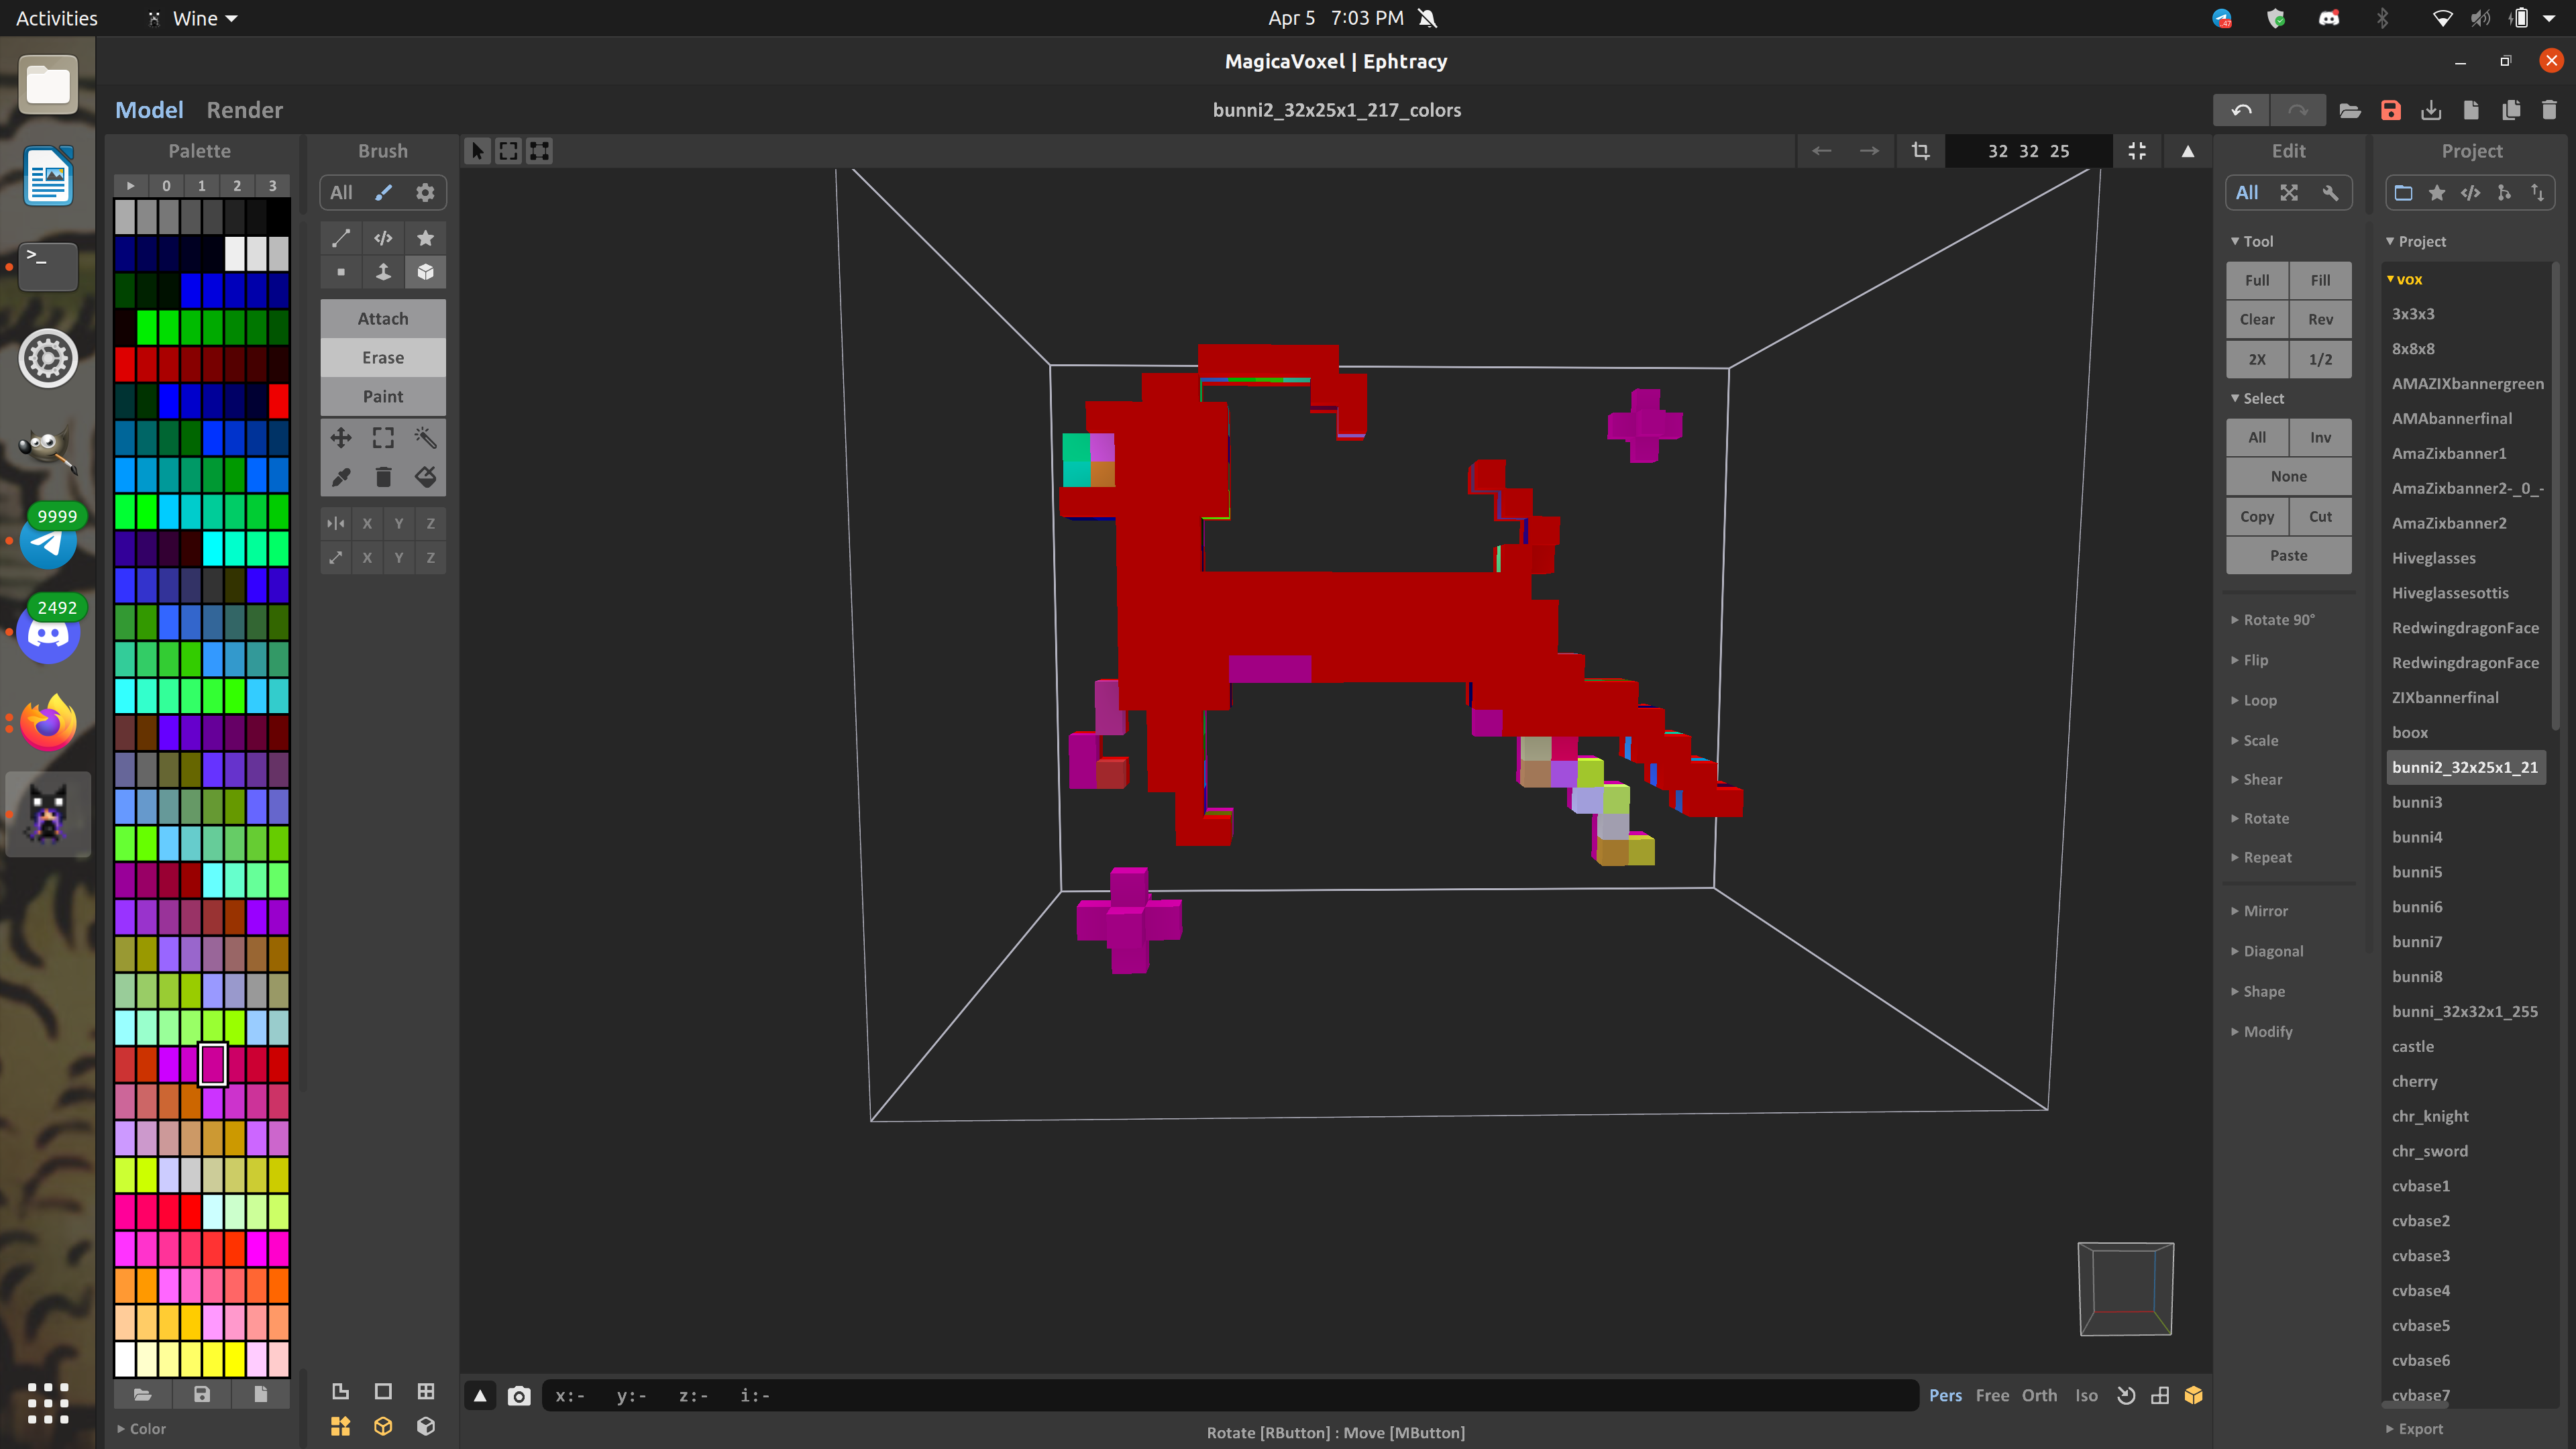
Task: Click the Inv selection button
Action: click(2320, 437)
